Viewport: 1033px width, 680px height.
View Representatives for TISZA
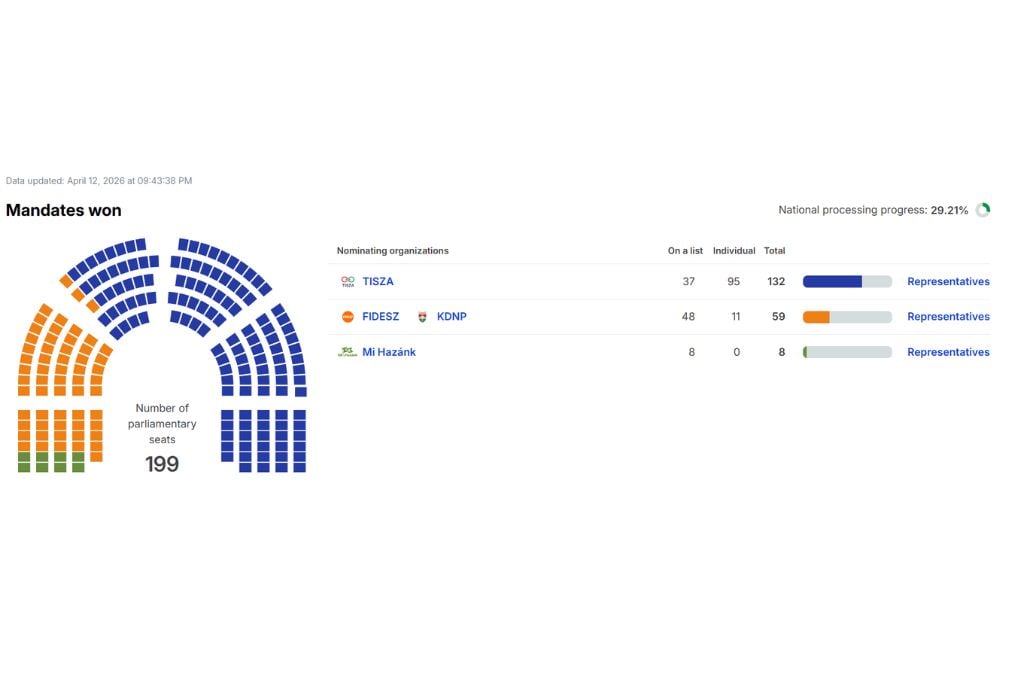tap(948, 282)
